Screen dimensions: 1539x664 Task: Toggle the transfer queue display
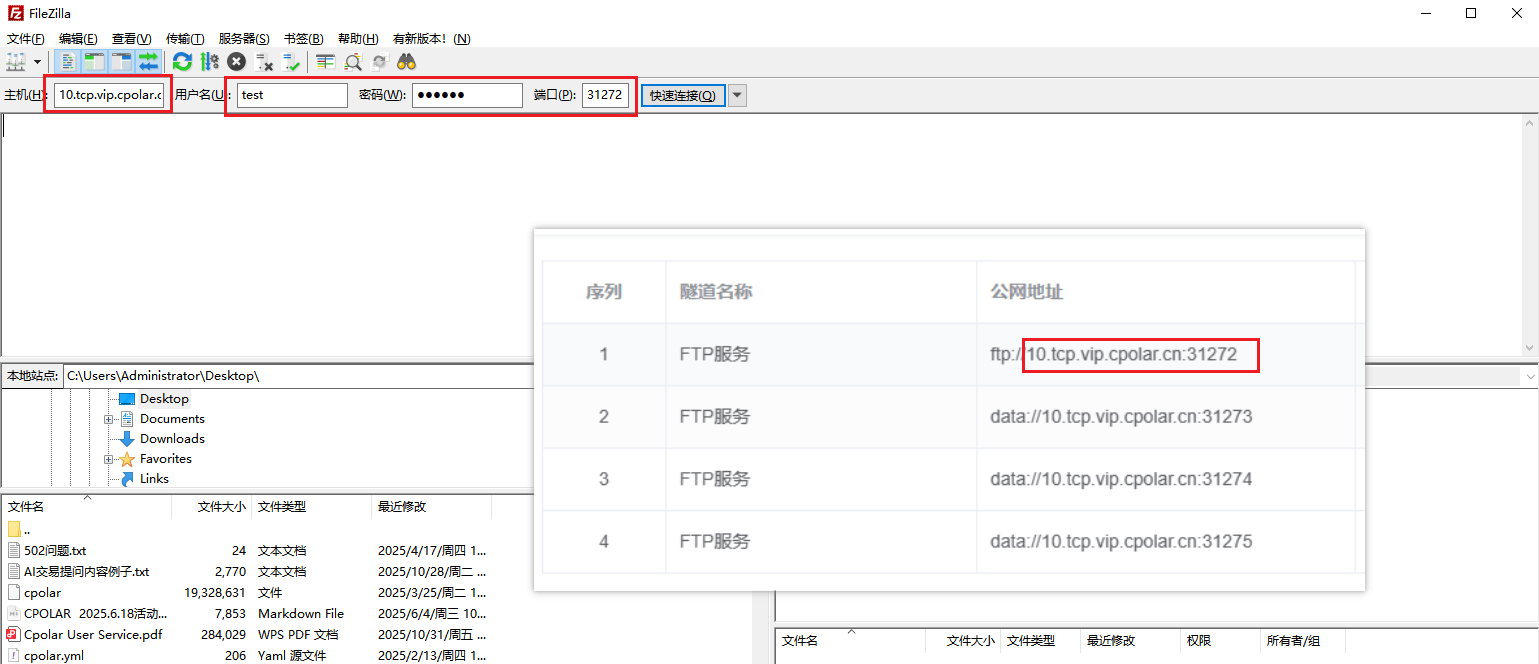148,62
